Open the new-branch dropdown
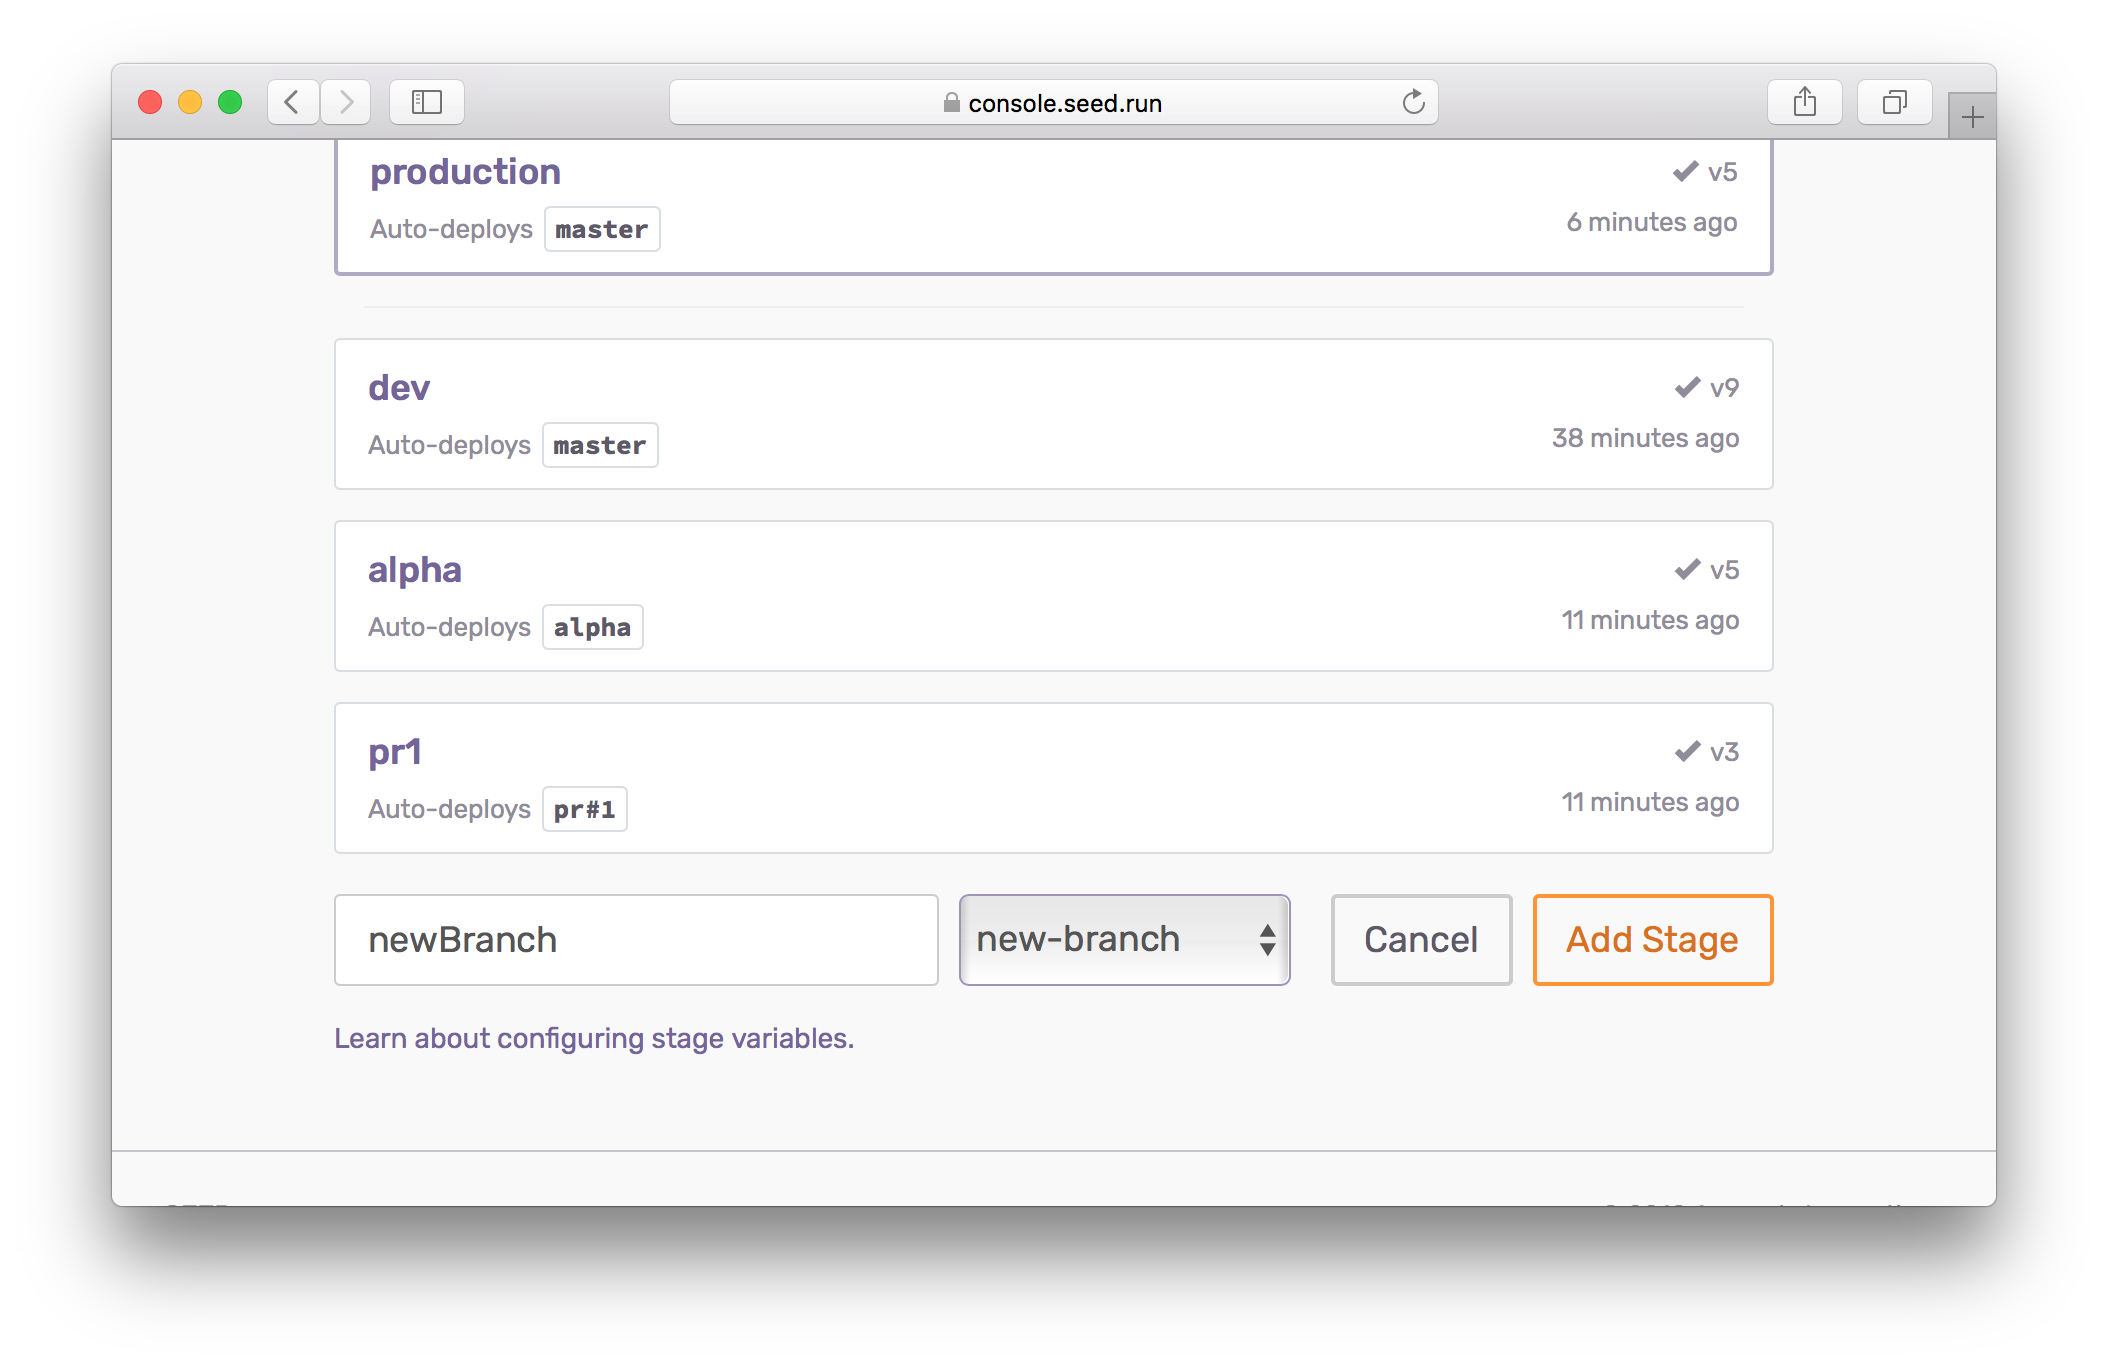Viewport: 2108px width, 1366px height. (x=1124, y=940)
